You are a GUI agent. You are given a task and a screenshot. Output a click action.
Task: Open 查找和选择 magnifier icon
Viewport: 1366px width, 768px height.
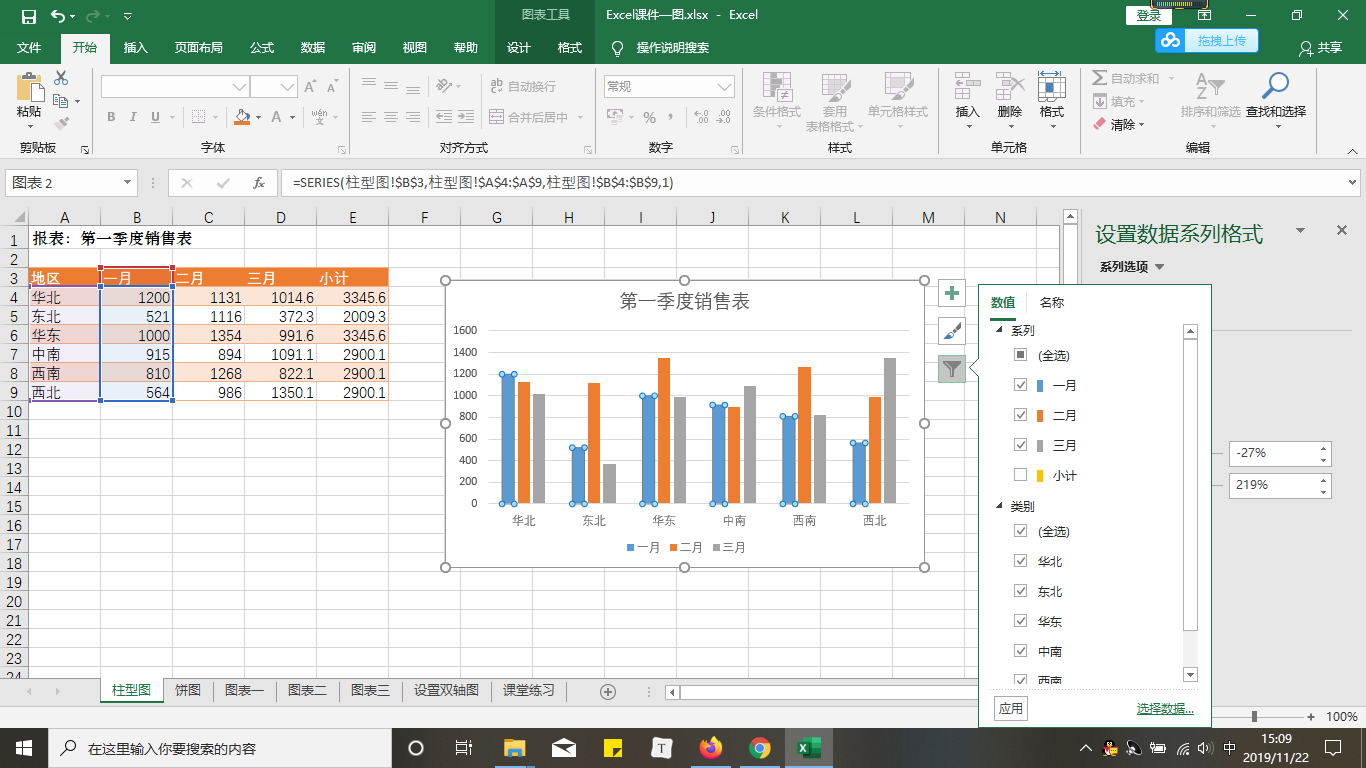[x=1275, y=86]
